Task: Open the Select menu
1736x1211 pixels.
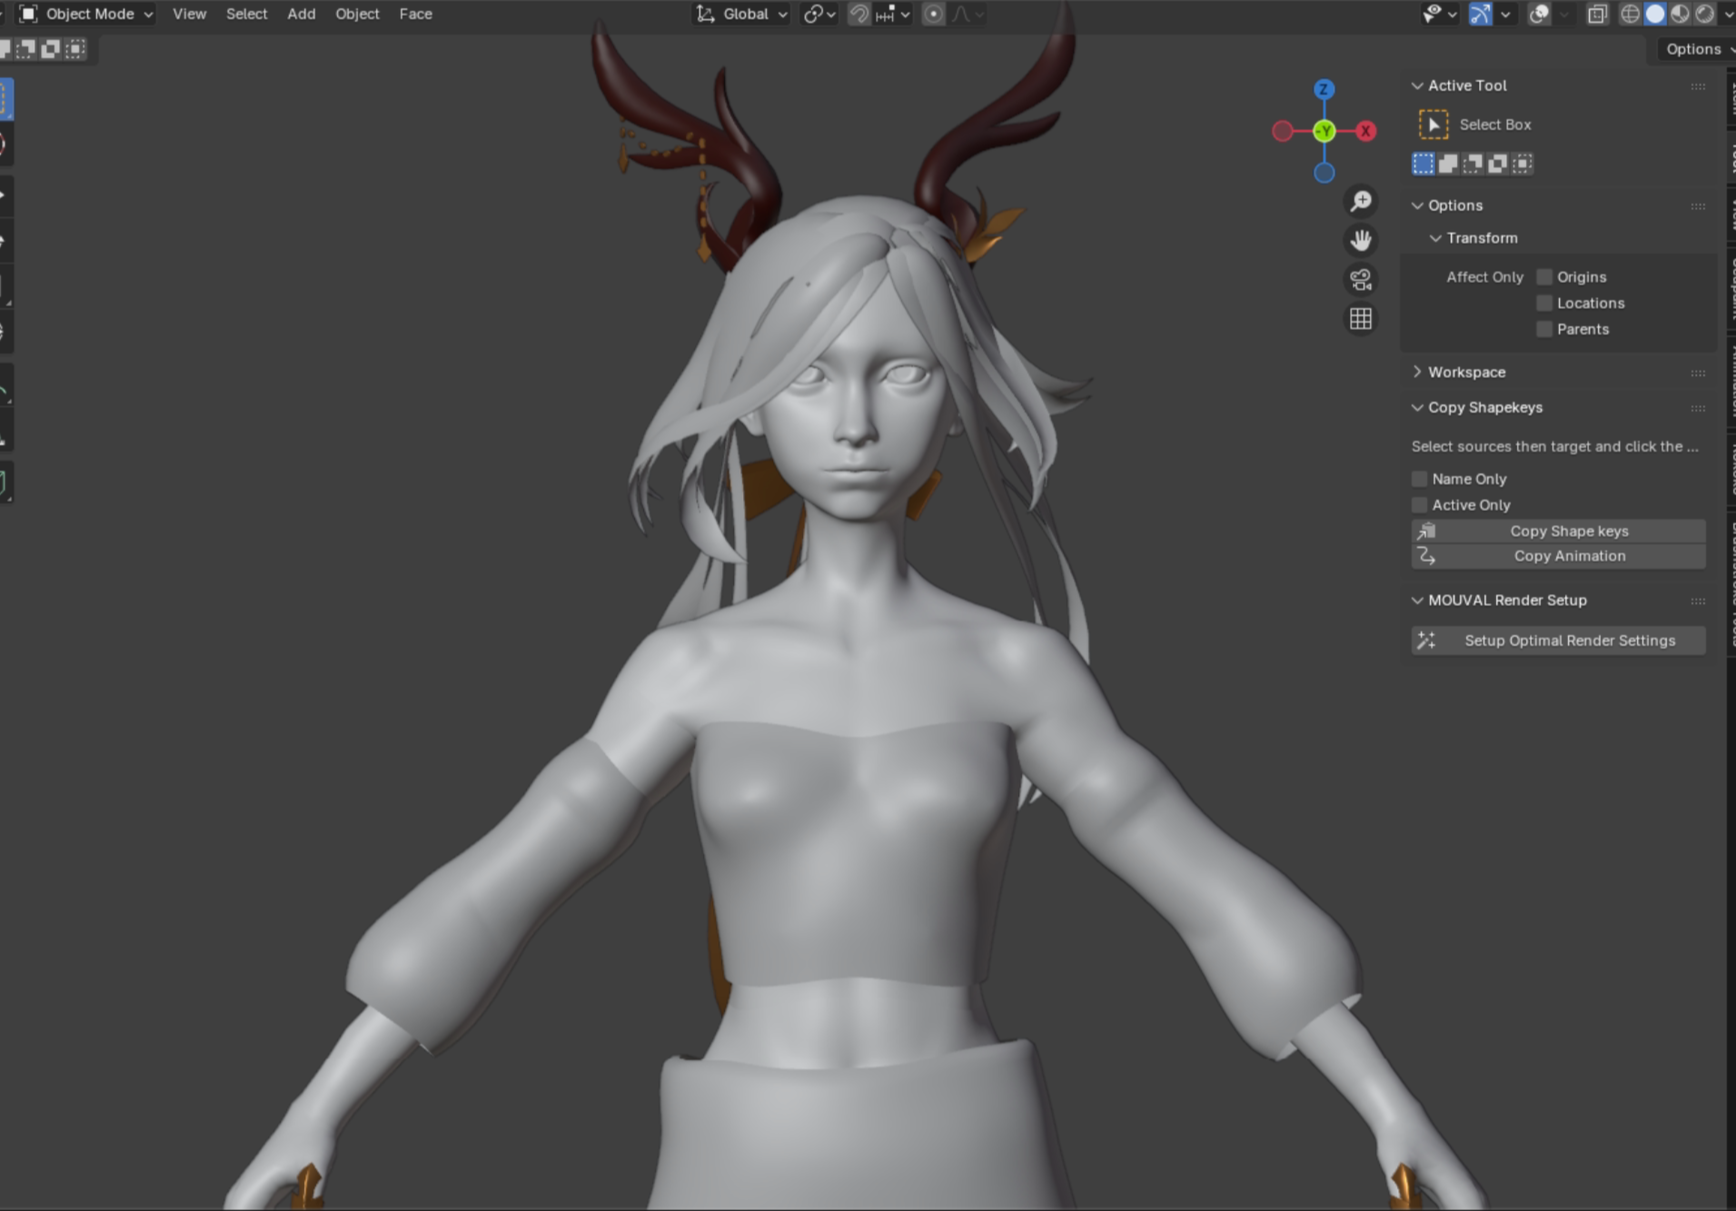Action: [246, 14]
